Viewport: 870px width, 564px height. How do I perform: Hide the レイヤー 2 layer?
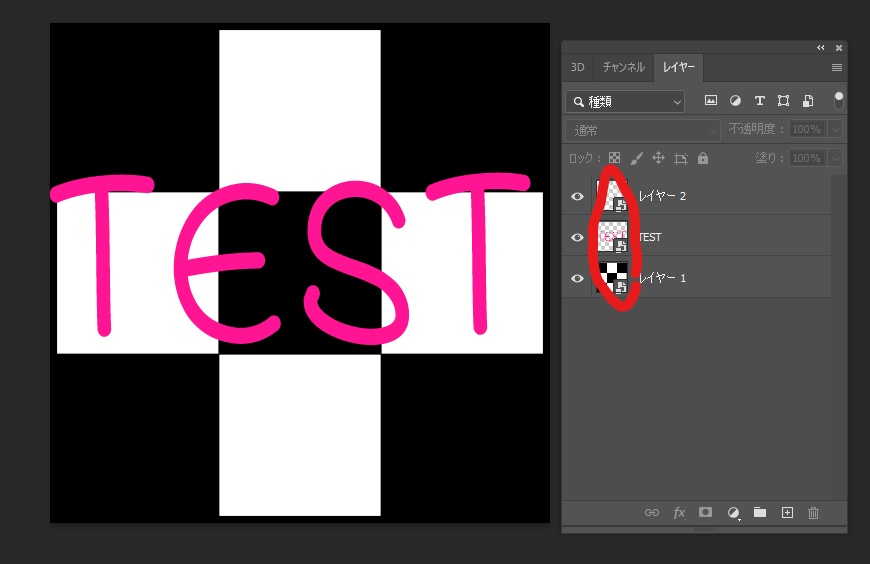(577, 196)
